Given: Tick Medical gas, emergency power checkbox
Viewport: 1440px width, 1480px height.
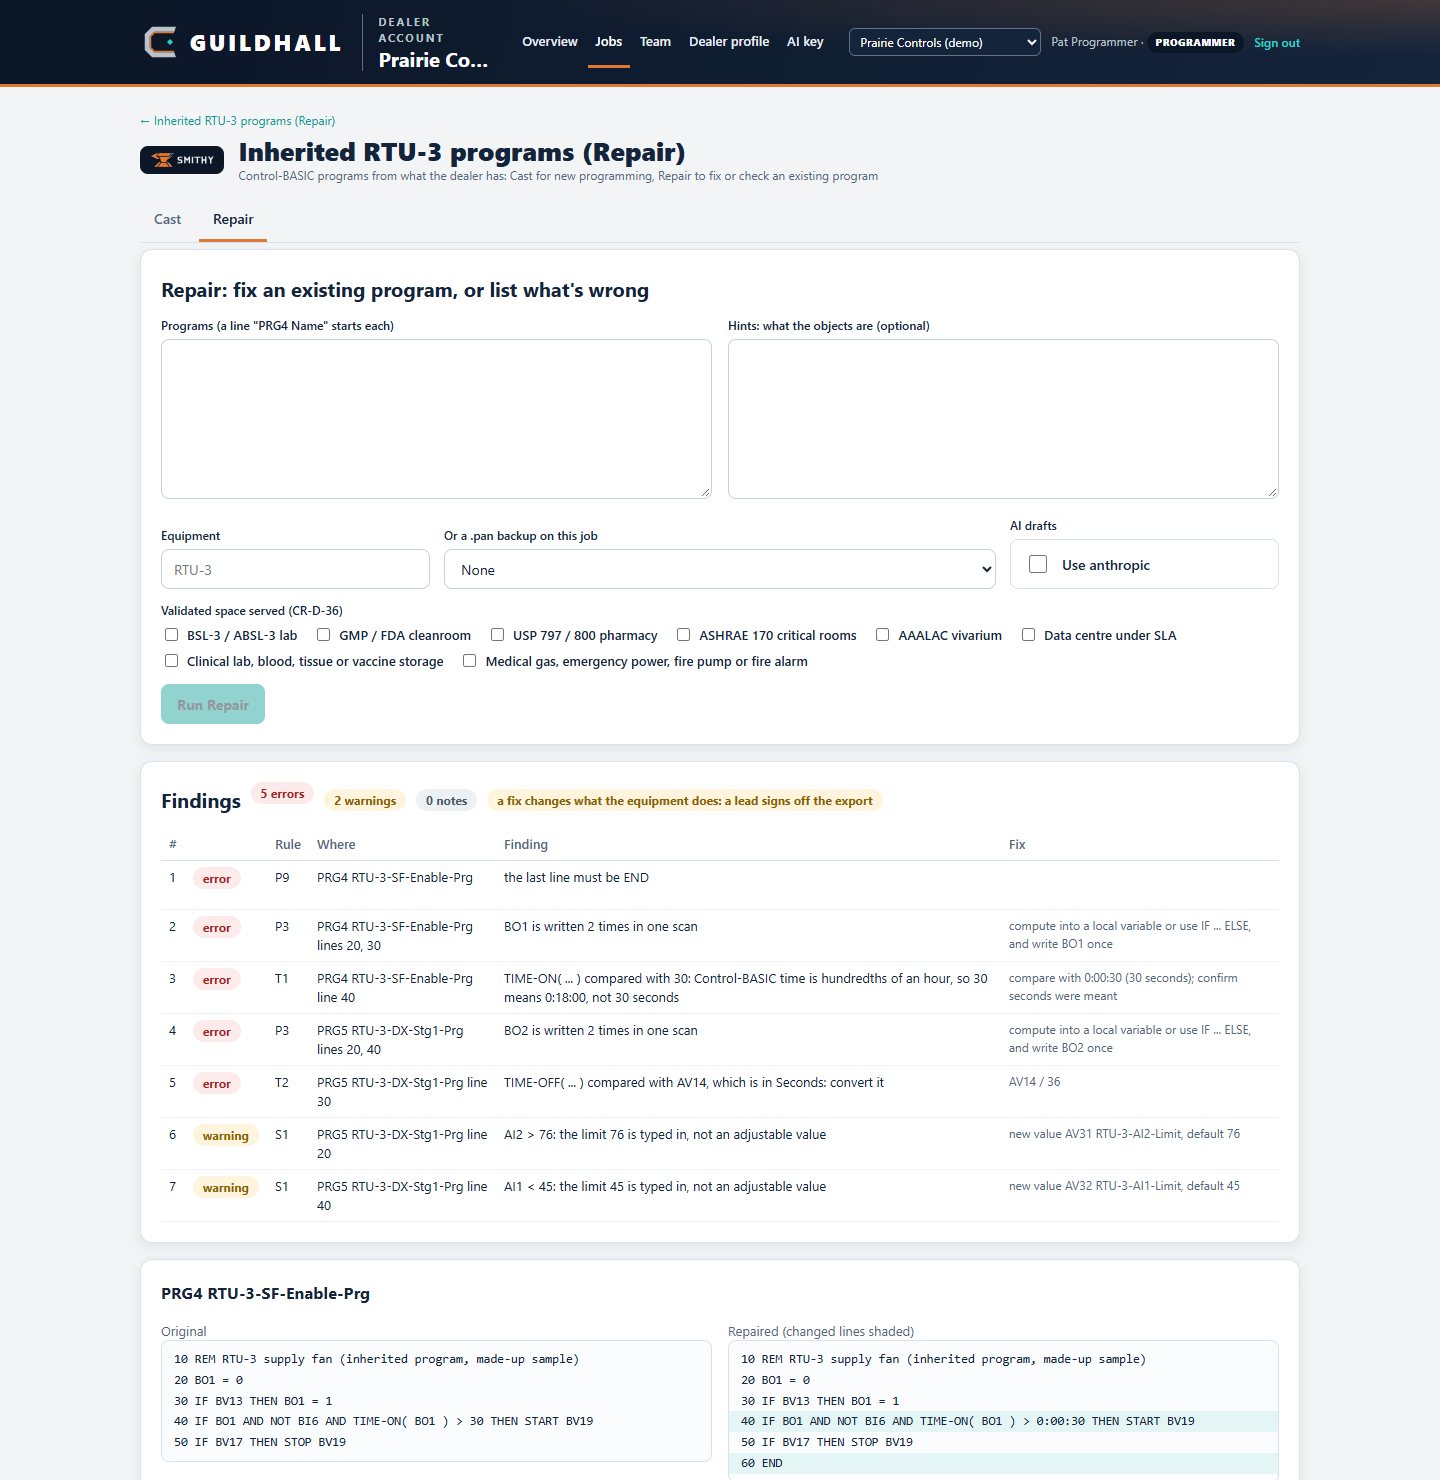Looking at the screenshot, I should coord(470,661).
